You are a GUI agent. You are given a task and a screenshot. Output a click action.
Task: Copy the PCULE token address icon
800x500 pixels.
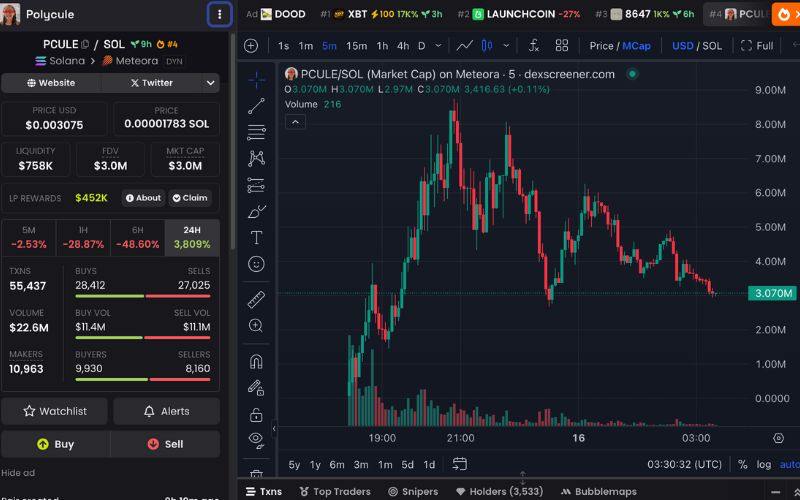click(85, 44)
